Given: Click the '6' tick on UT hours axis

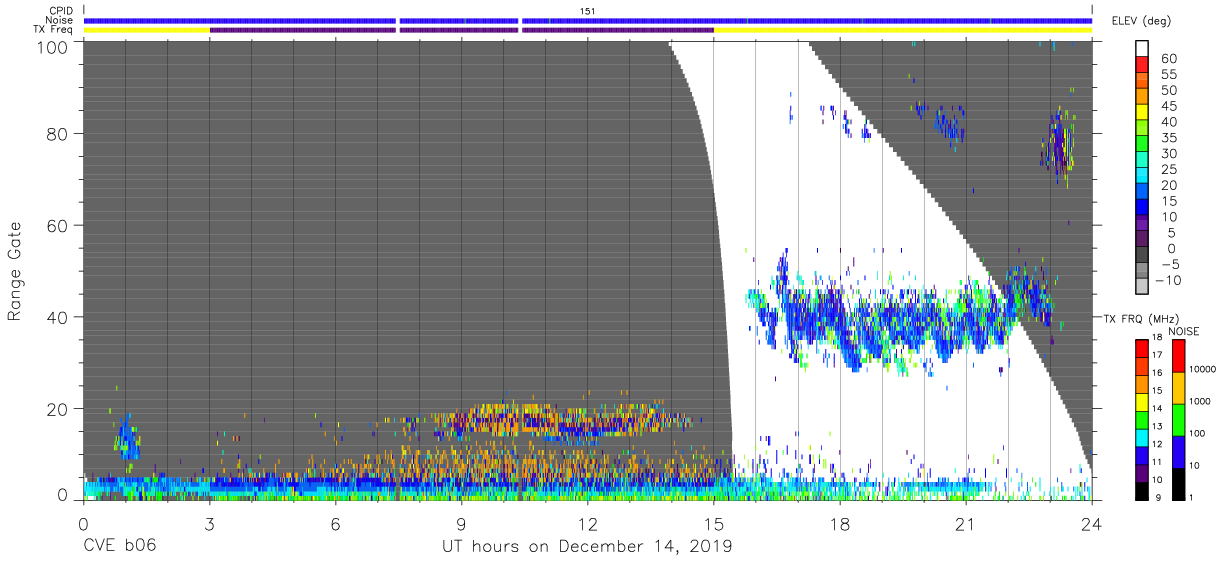Looking at the screenshot, I should (x=335, y=523).
